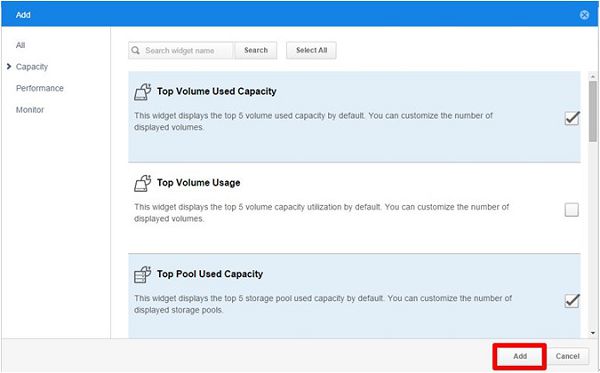Uncheck the Top Pool Used Capacity checkbox
Image resolution: width=600 pixels, height=373 pixels.
point(572,301)
